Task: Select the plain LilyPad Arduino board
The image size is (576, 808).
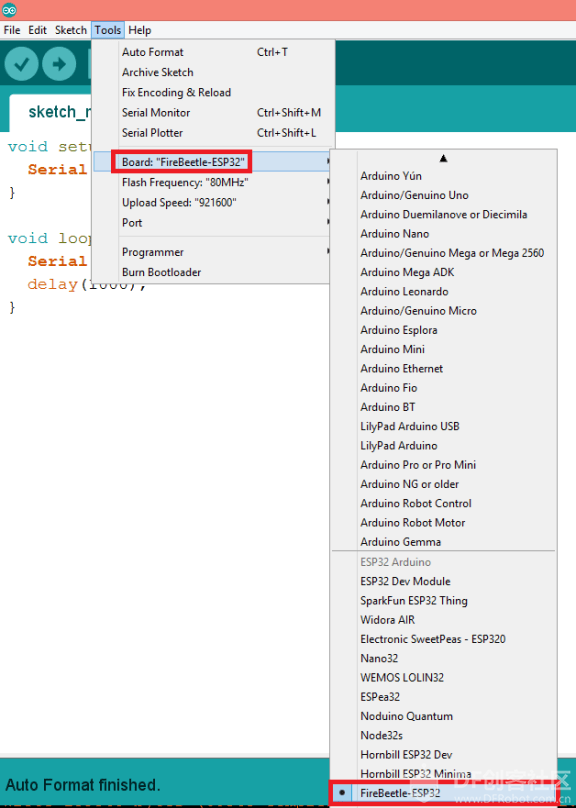Action: (x=443, y=445)
